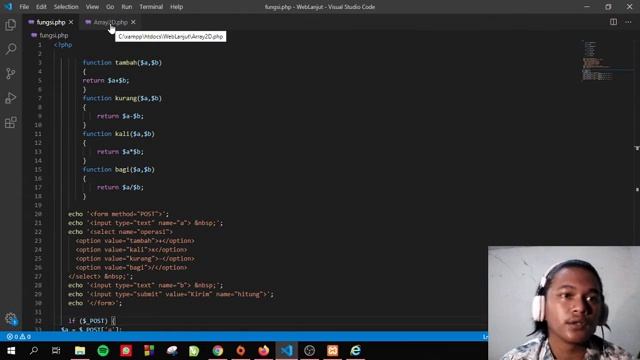This screenshot has width=640, height=360.
Task: Click 'return $a/$b;' on line 17
Action: pyautogui.click(x=120, y=187)
